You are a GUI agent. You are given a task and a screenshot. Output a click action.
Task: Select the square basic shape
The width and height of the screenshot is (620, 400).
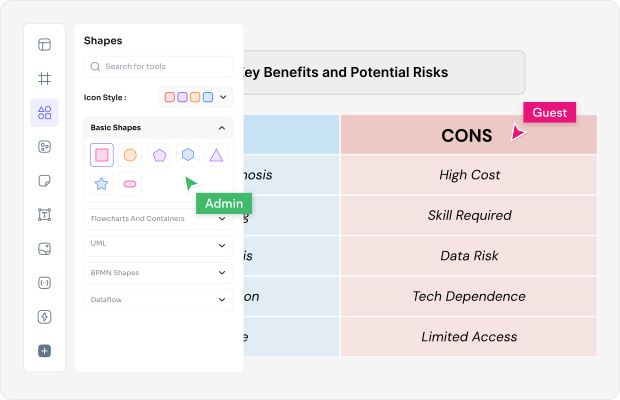click(101, 155)
